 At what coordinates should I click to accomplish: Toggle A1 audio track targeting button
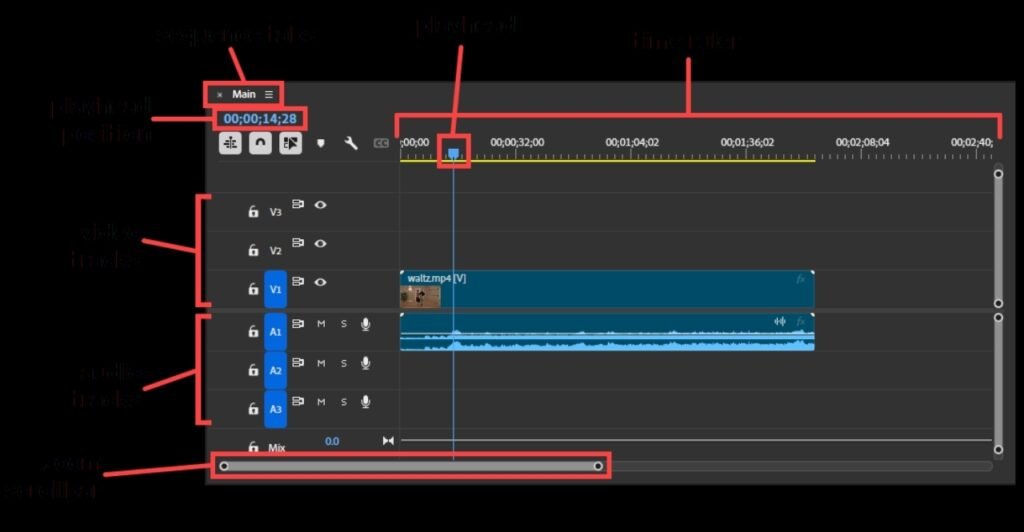tap(276, 330)
